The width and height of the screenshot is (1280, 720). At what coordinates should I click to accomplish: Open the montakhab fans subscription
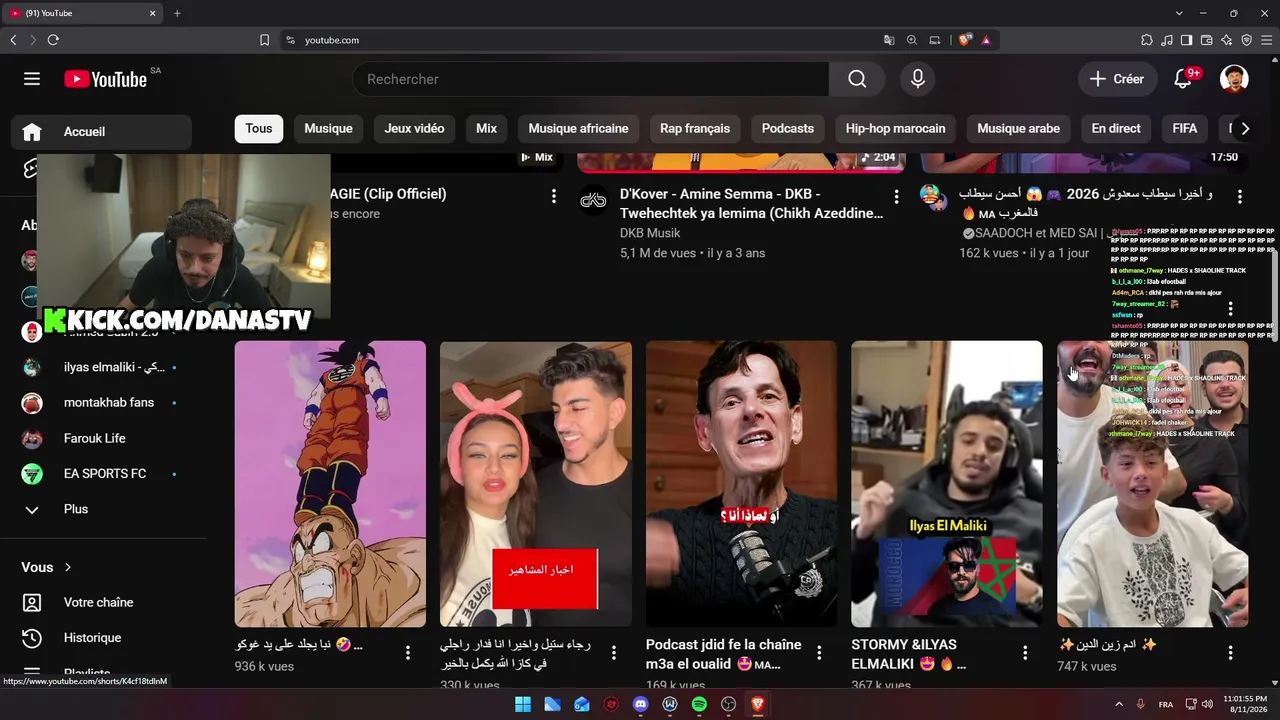click(x=100, y=403)
